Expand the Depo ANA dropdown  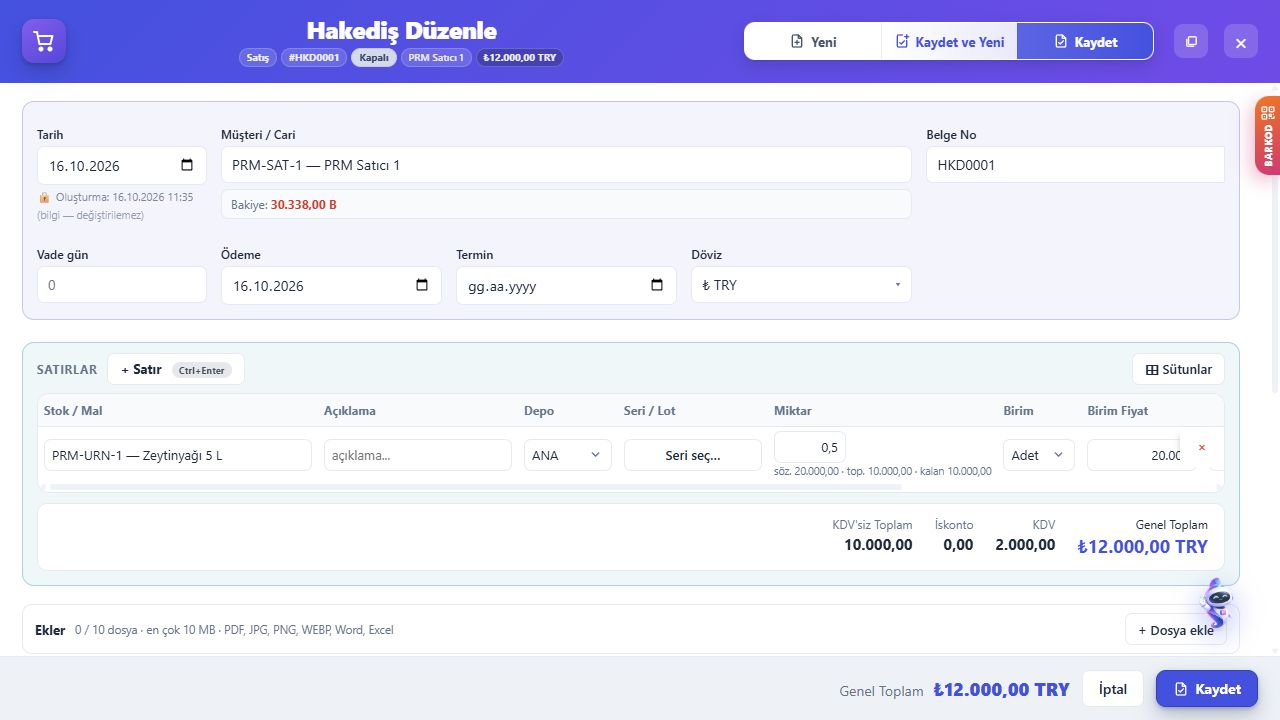568,455
